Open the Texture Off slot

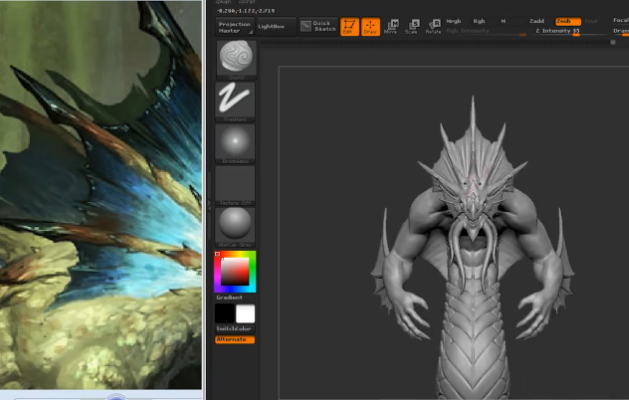click(x=235, y=185)
